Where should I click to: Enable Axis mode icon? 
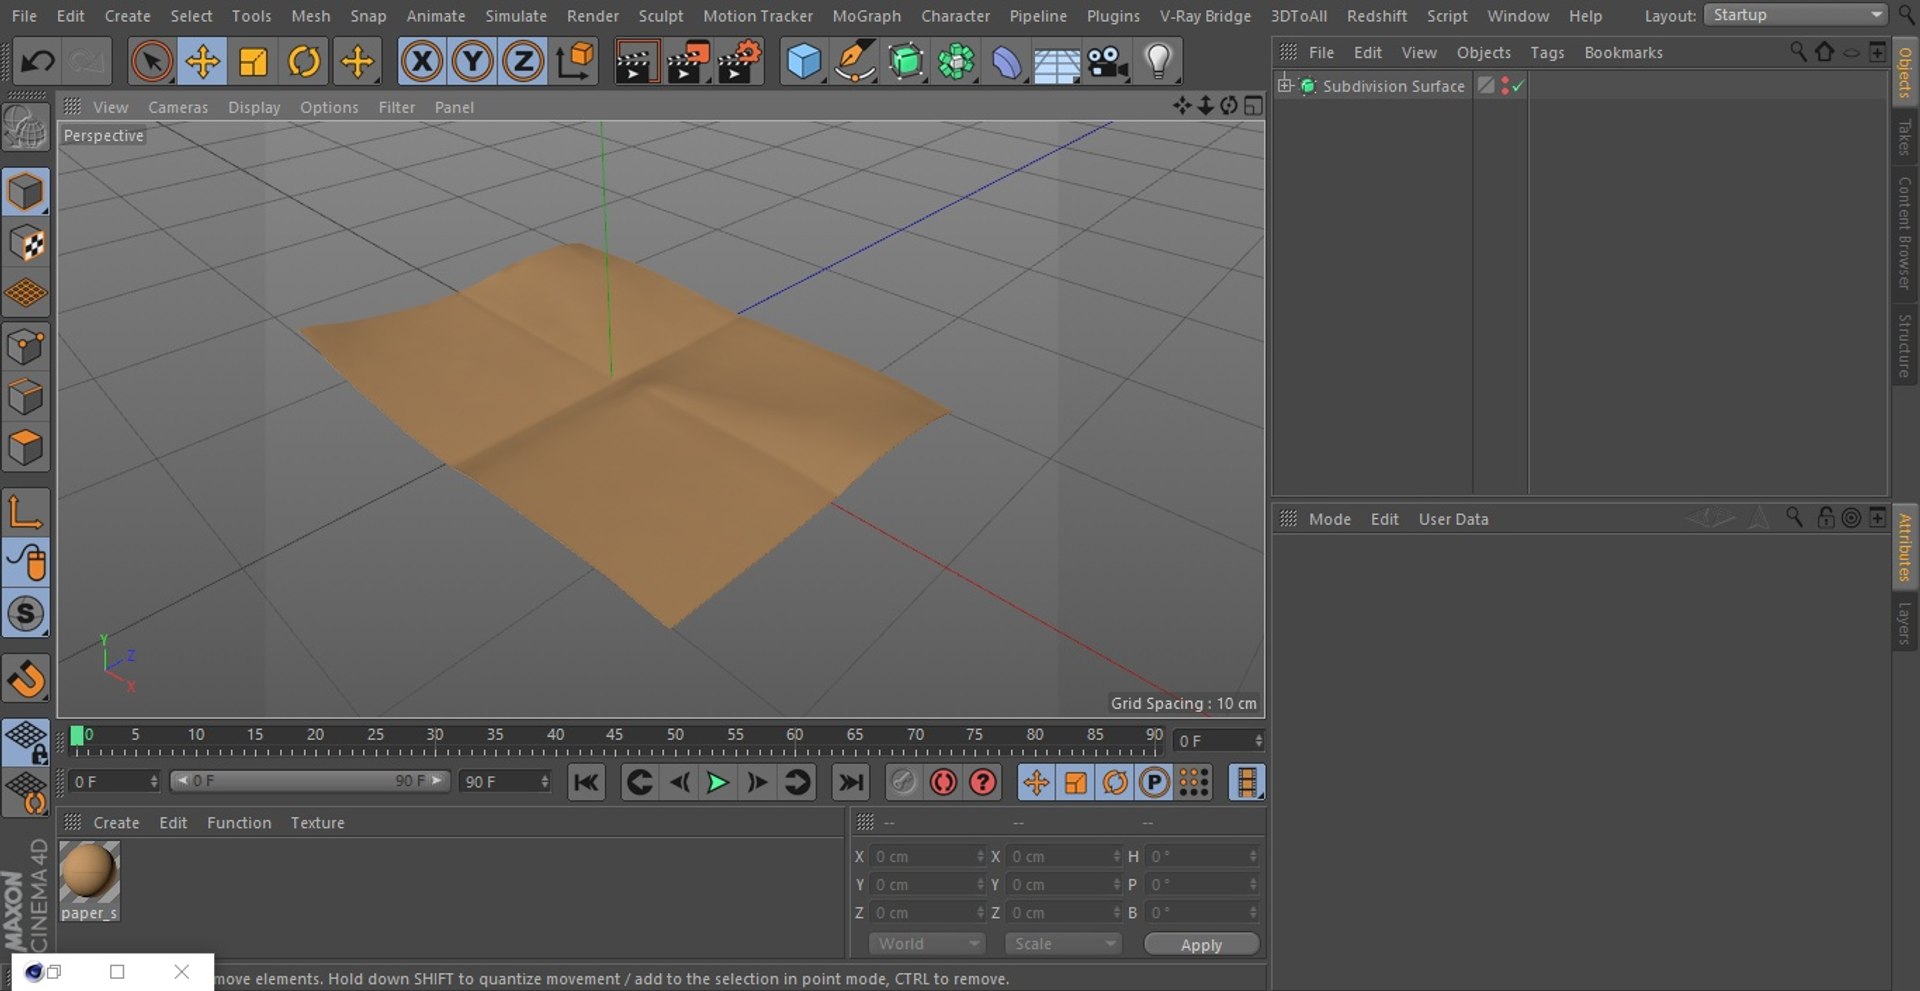pyautogui.click(x=25, y=512)
